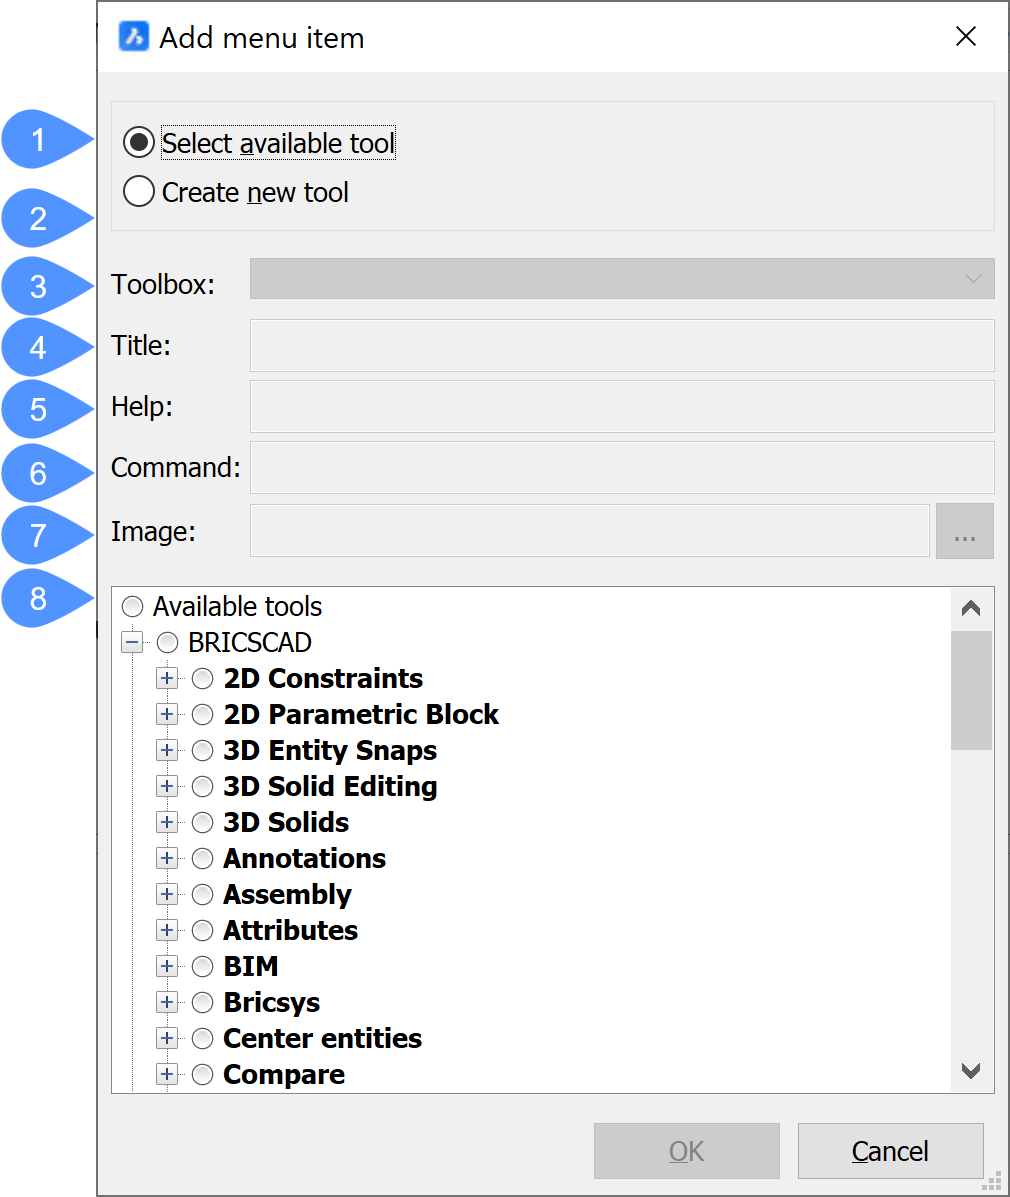Click the BricsCAD logo icon in title bar
This screenshot has width=1010, height=1197.
(133, 37)
